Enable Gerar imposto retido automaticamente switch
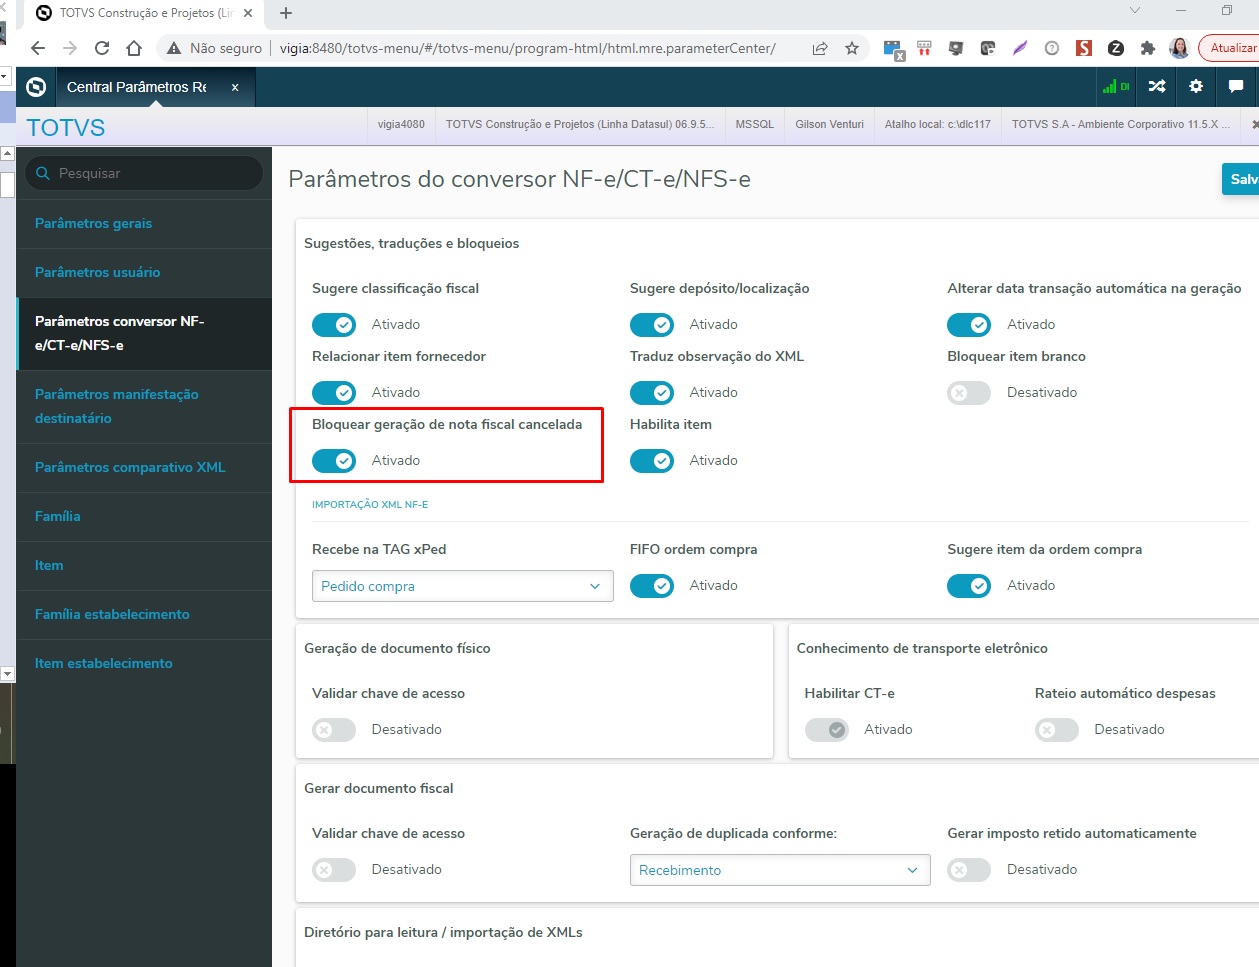Screen dimensions: 1259x967 pos(969,870)
